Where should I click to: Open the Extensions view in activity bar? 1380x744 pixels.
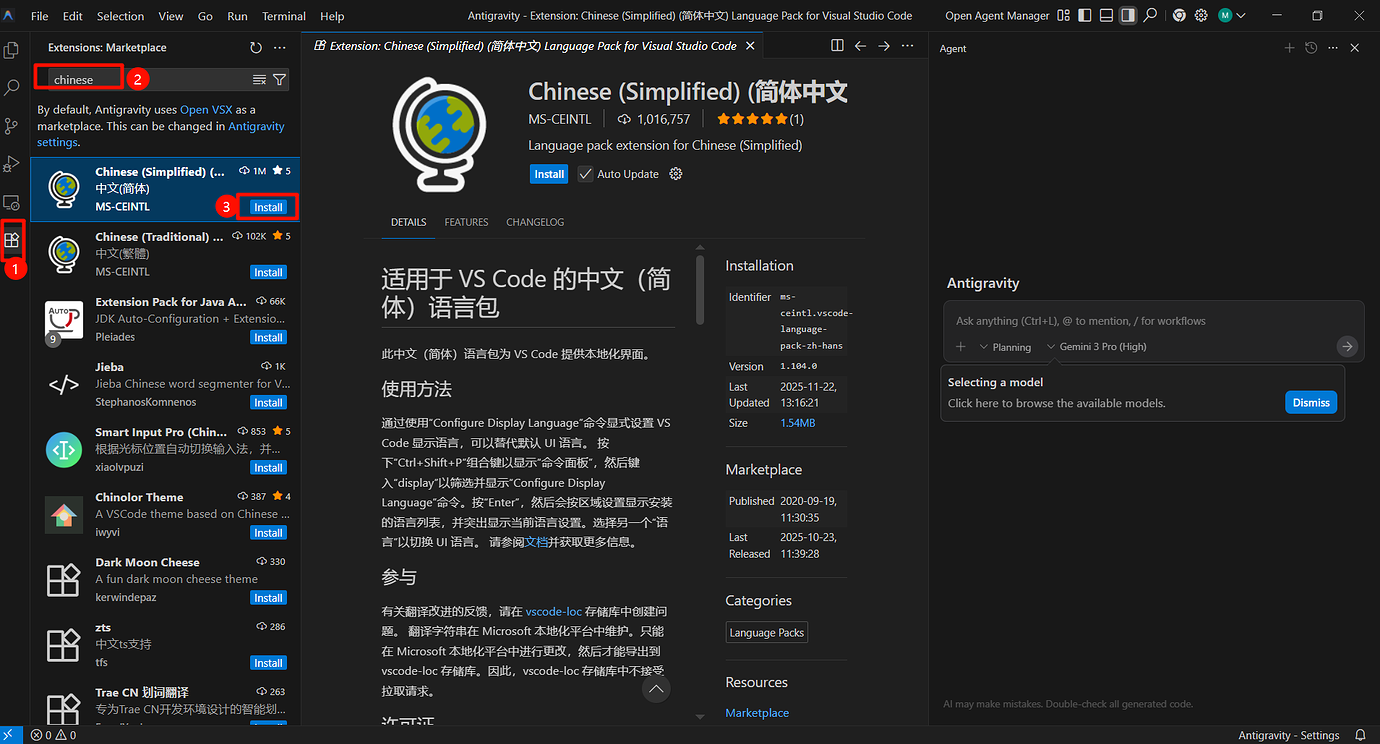(12, 240)
